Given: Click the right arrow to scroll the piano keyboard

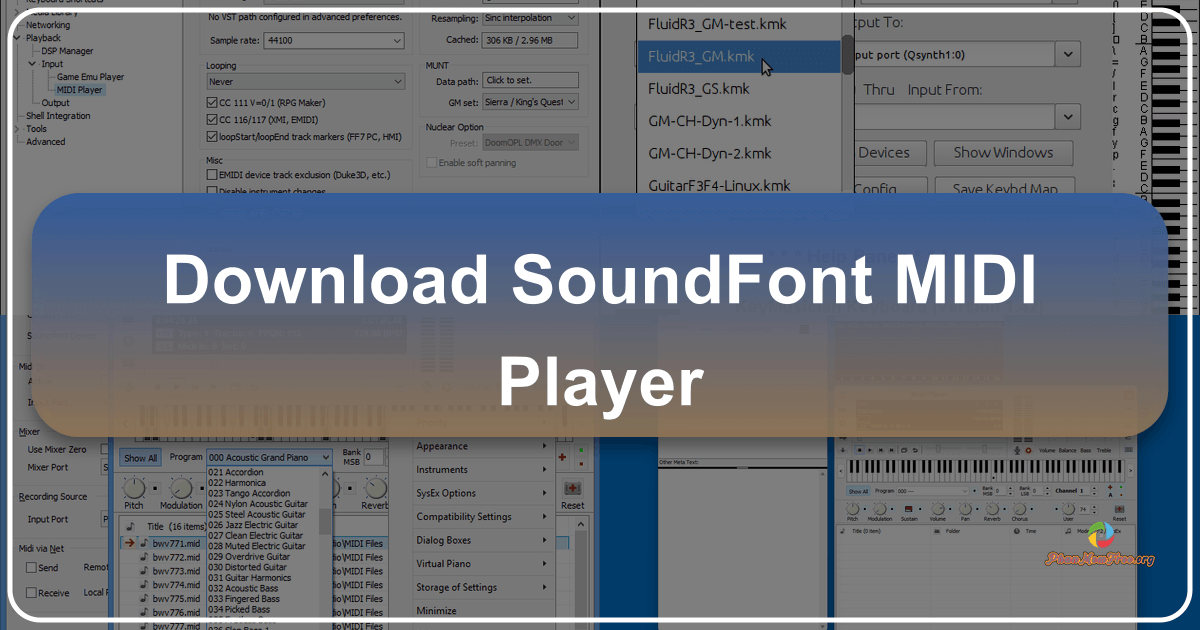Looking at the screenshot, I should tap(1130, 471).
